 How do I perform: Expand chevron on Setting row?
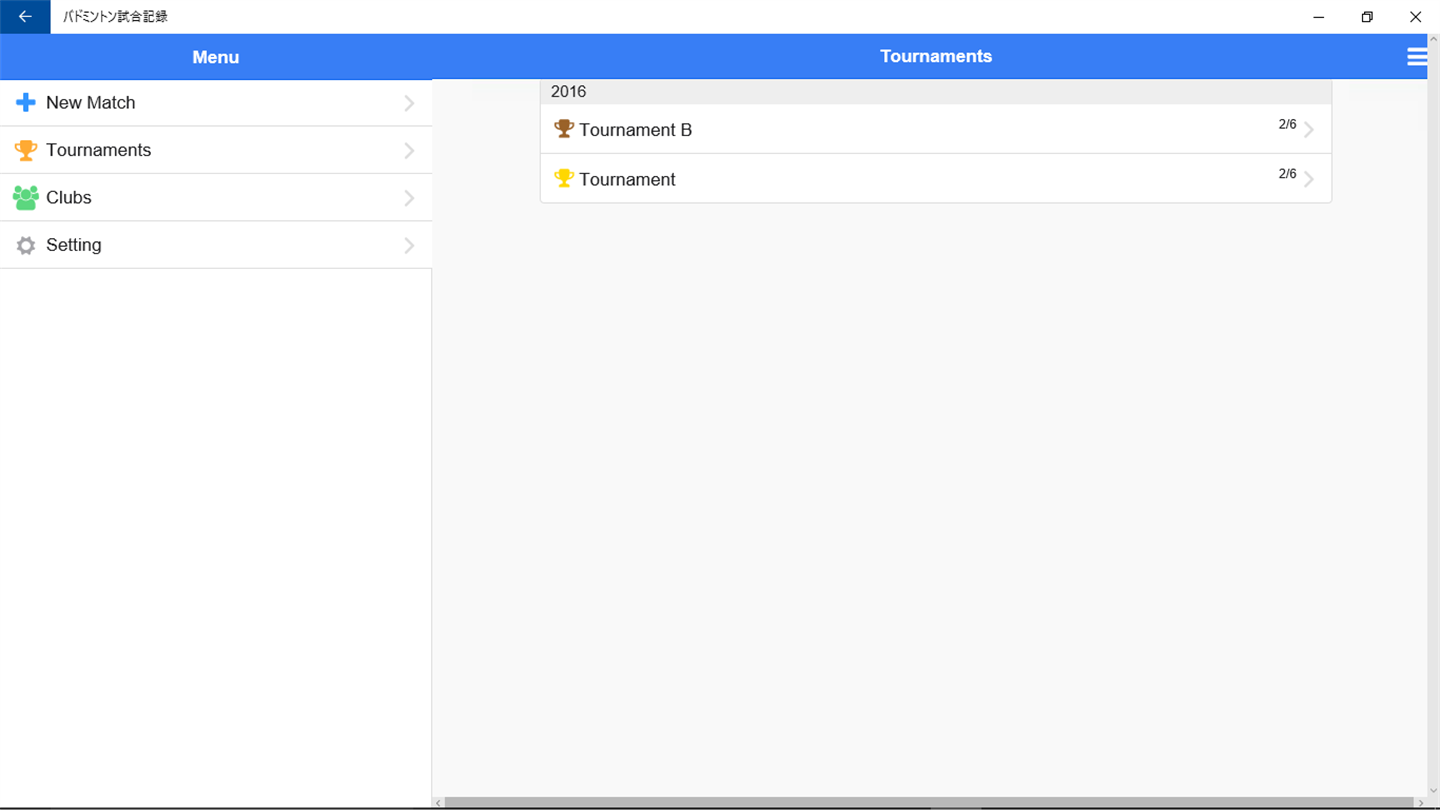pyautogui.click(x=409, y=245)
